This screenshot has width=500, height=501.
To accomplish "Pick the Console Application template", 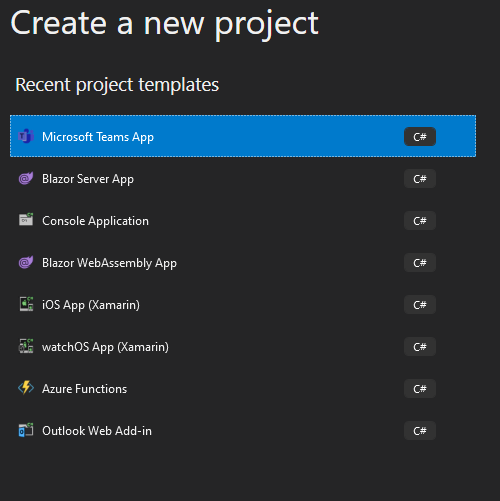I will coord(243,221).
